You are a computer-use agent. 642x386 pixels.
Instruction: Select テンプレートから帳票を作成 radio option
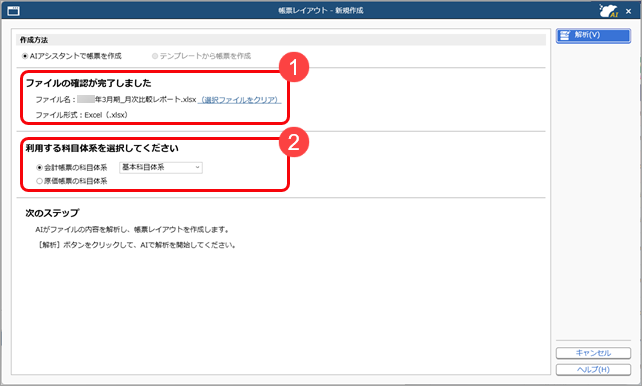coord(201,56)
